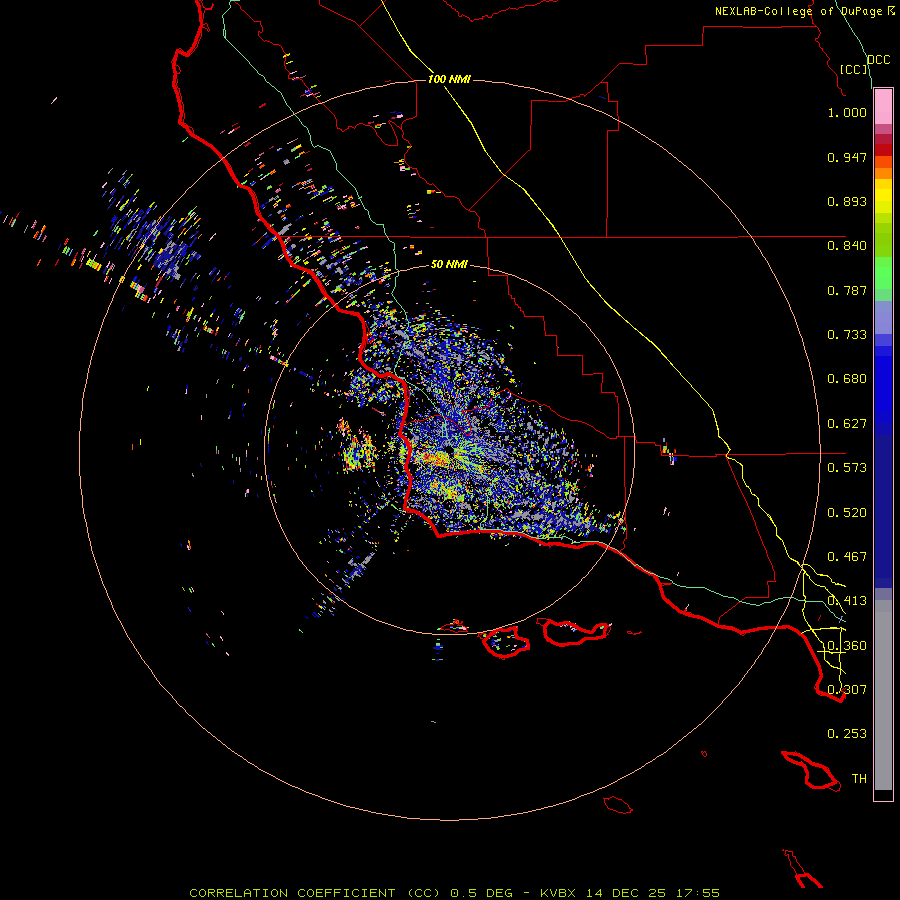The width and height of the screenshot is (900, 900).
Task: Click the 0.520 legend value
Action: [x=847, y=513]
